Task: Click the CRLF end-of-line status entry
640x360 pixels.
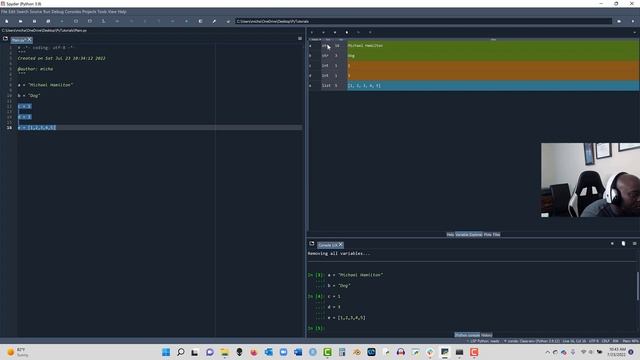Action: (x=605, y=341)
